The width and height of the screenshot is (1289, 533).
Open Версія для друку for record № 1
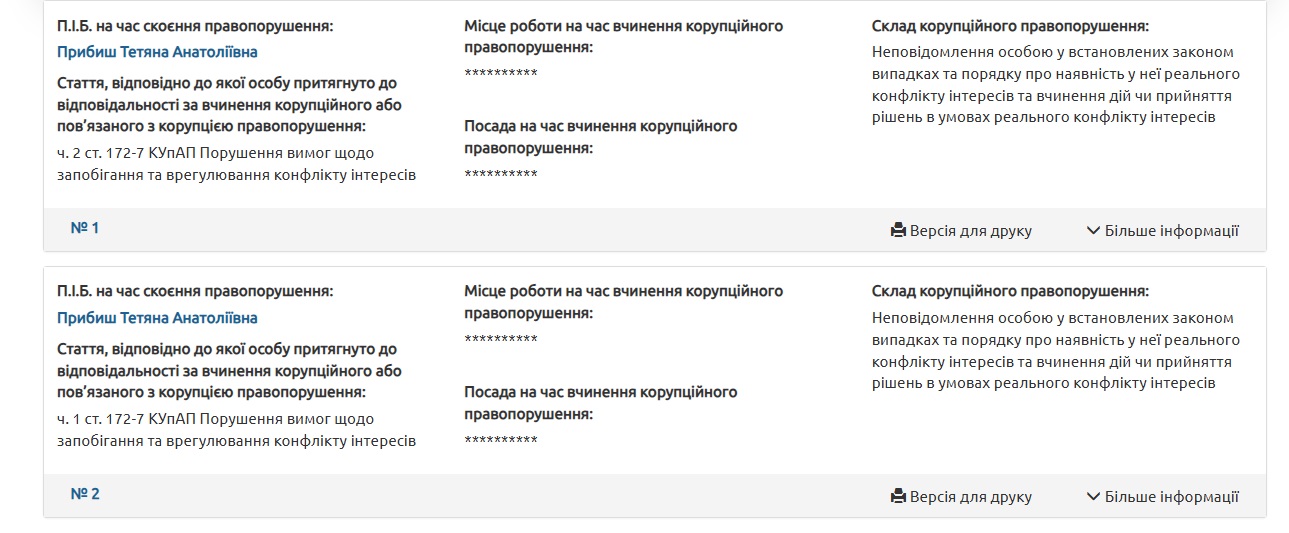[x=962, y=231]
